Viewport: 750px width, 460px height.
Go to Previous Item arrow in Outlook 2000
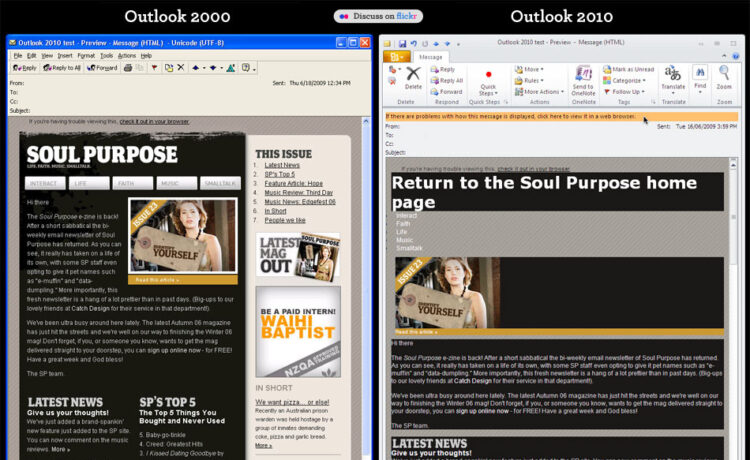pyautogui.click(x=196, y=68)
